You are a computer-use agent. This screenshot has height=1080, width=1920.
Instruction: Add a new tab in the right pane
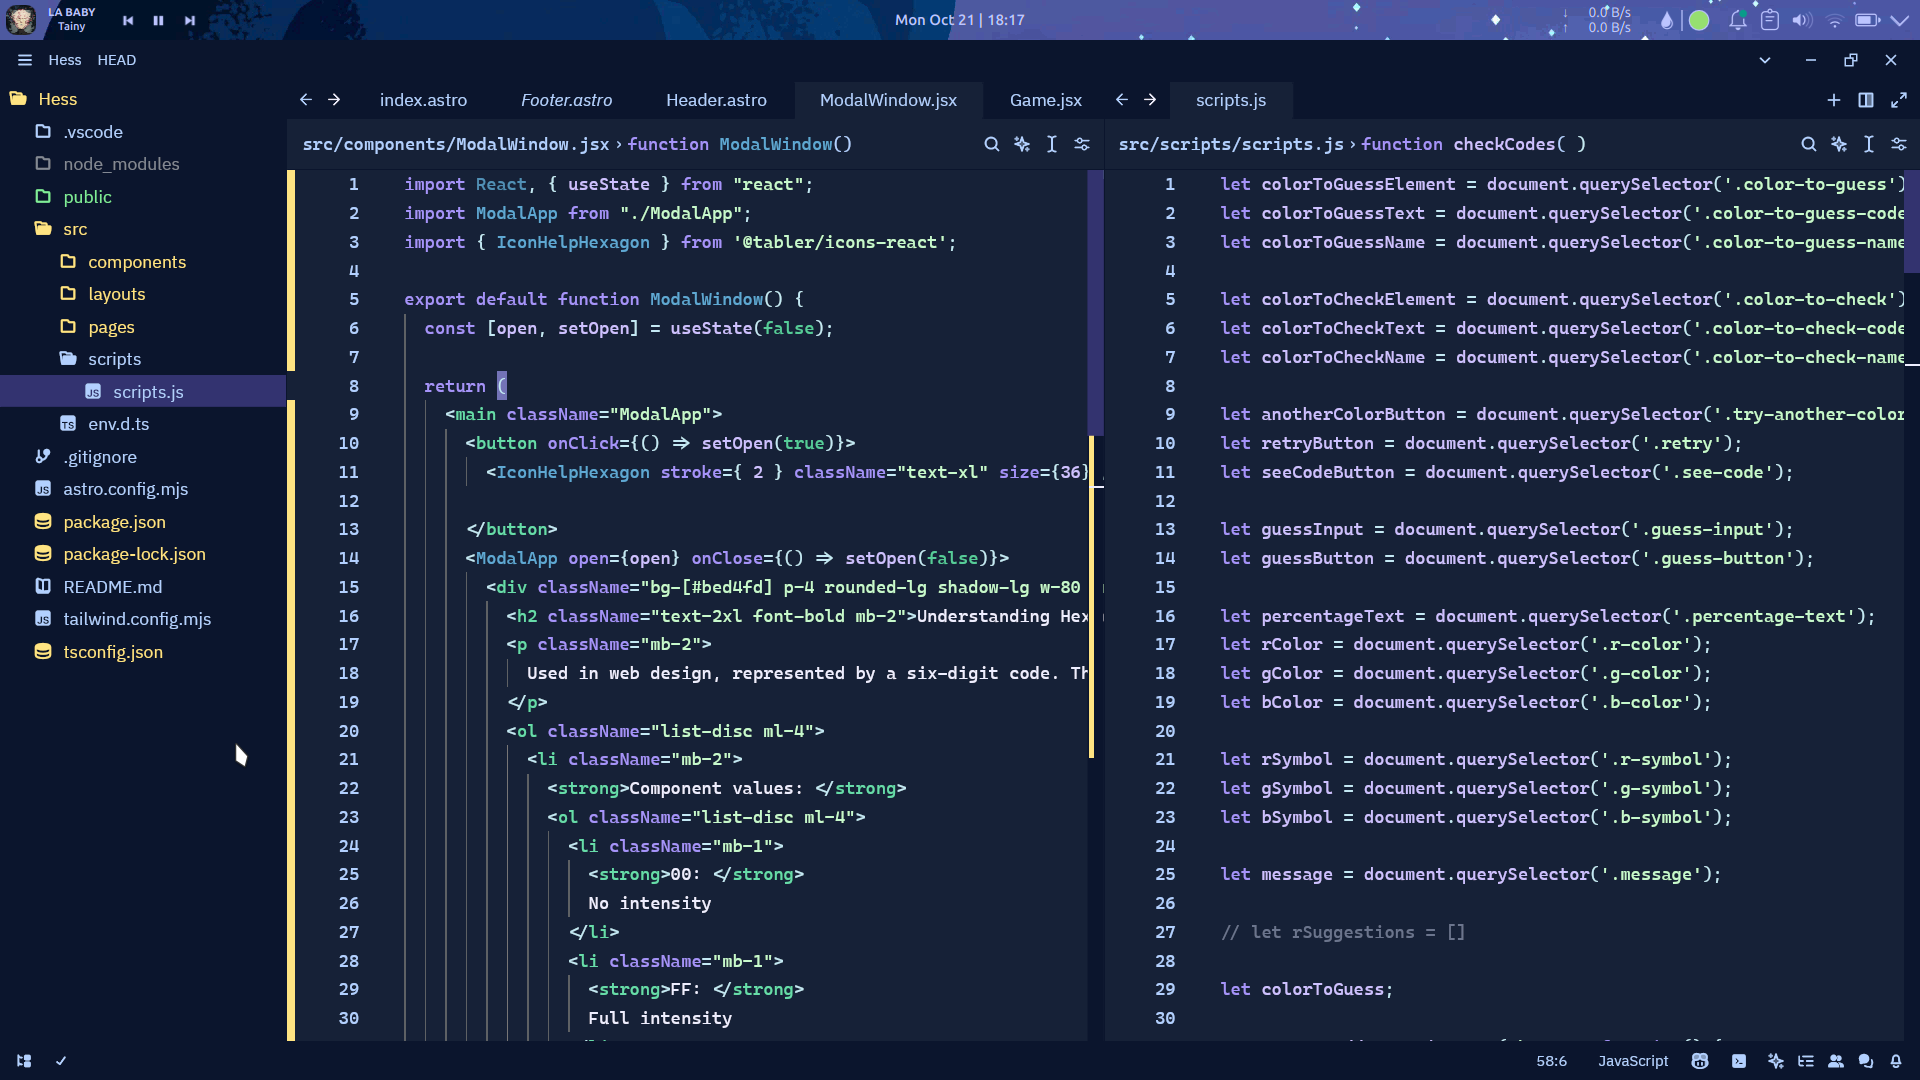pos(1833,100)
